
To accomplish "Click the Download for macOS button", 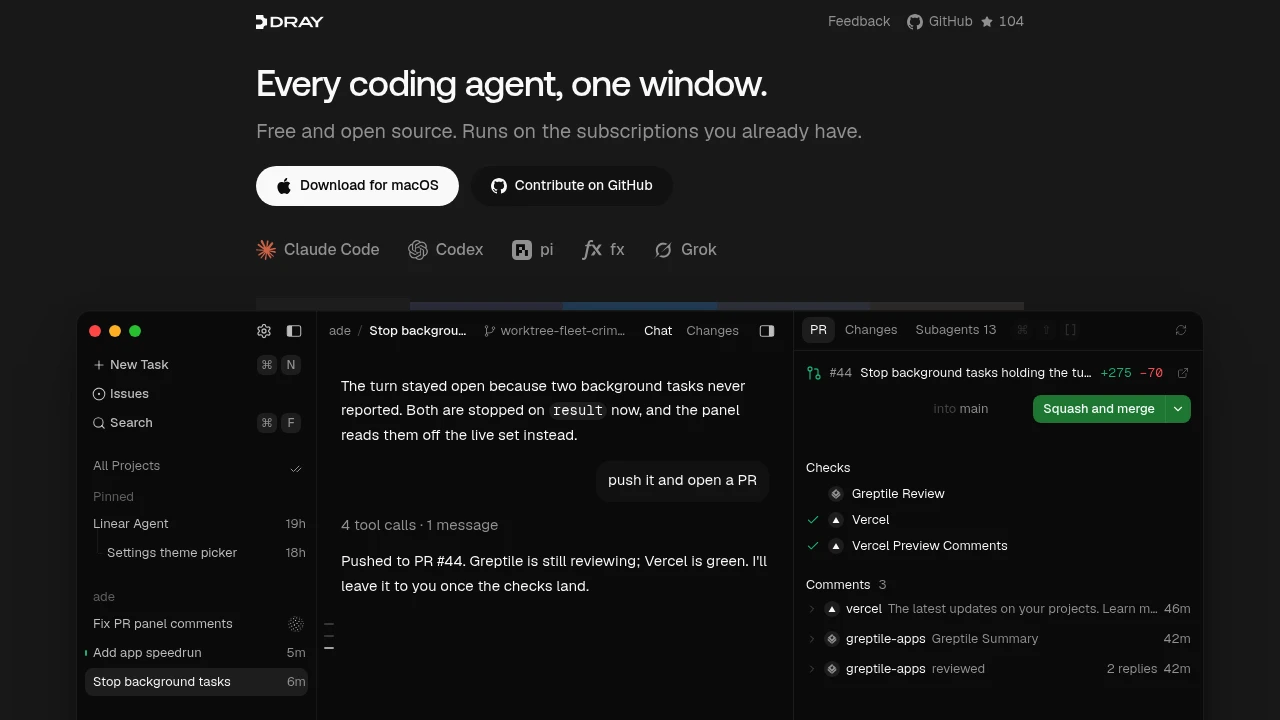I will pyautogui.click(x=357, y=186).
